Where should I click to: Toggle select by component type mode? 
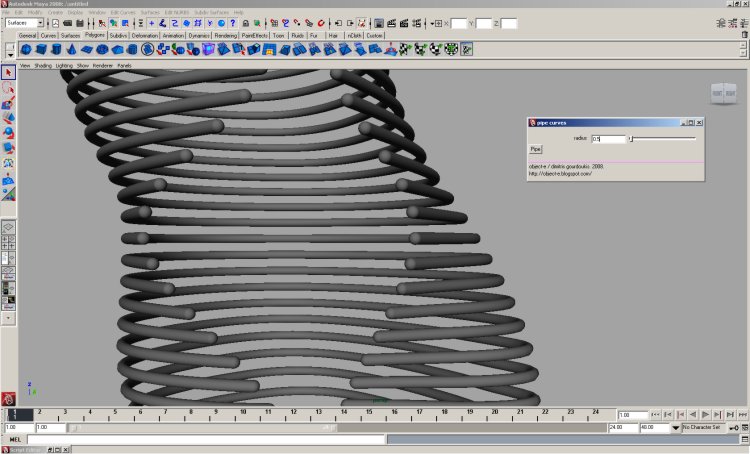[125, 23]
